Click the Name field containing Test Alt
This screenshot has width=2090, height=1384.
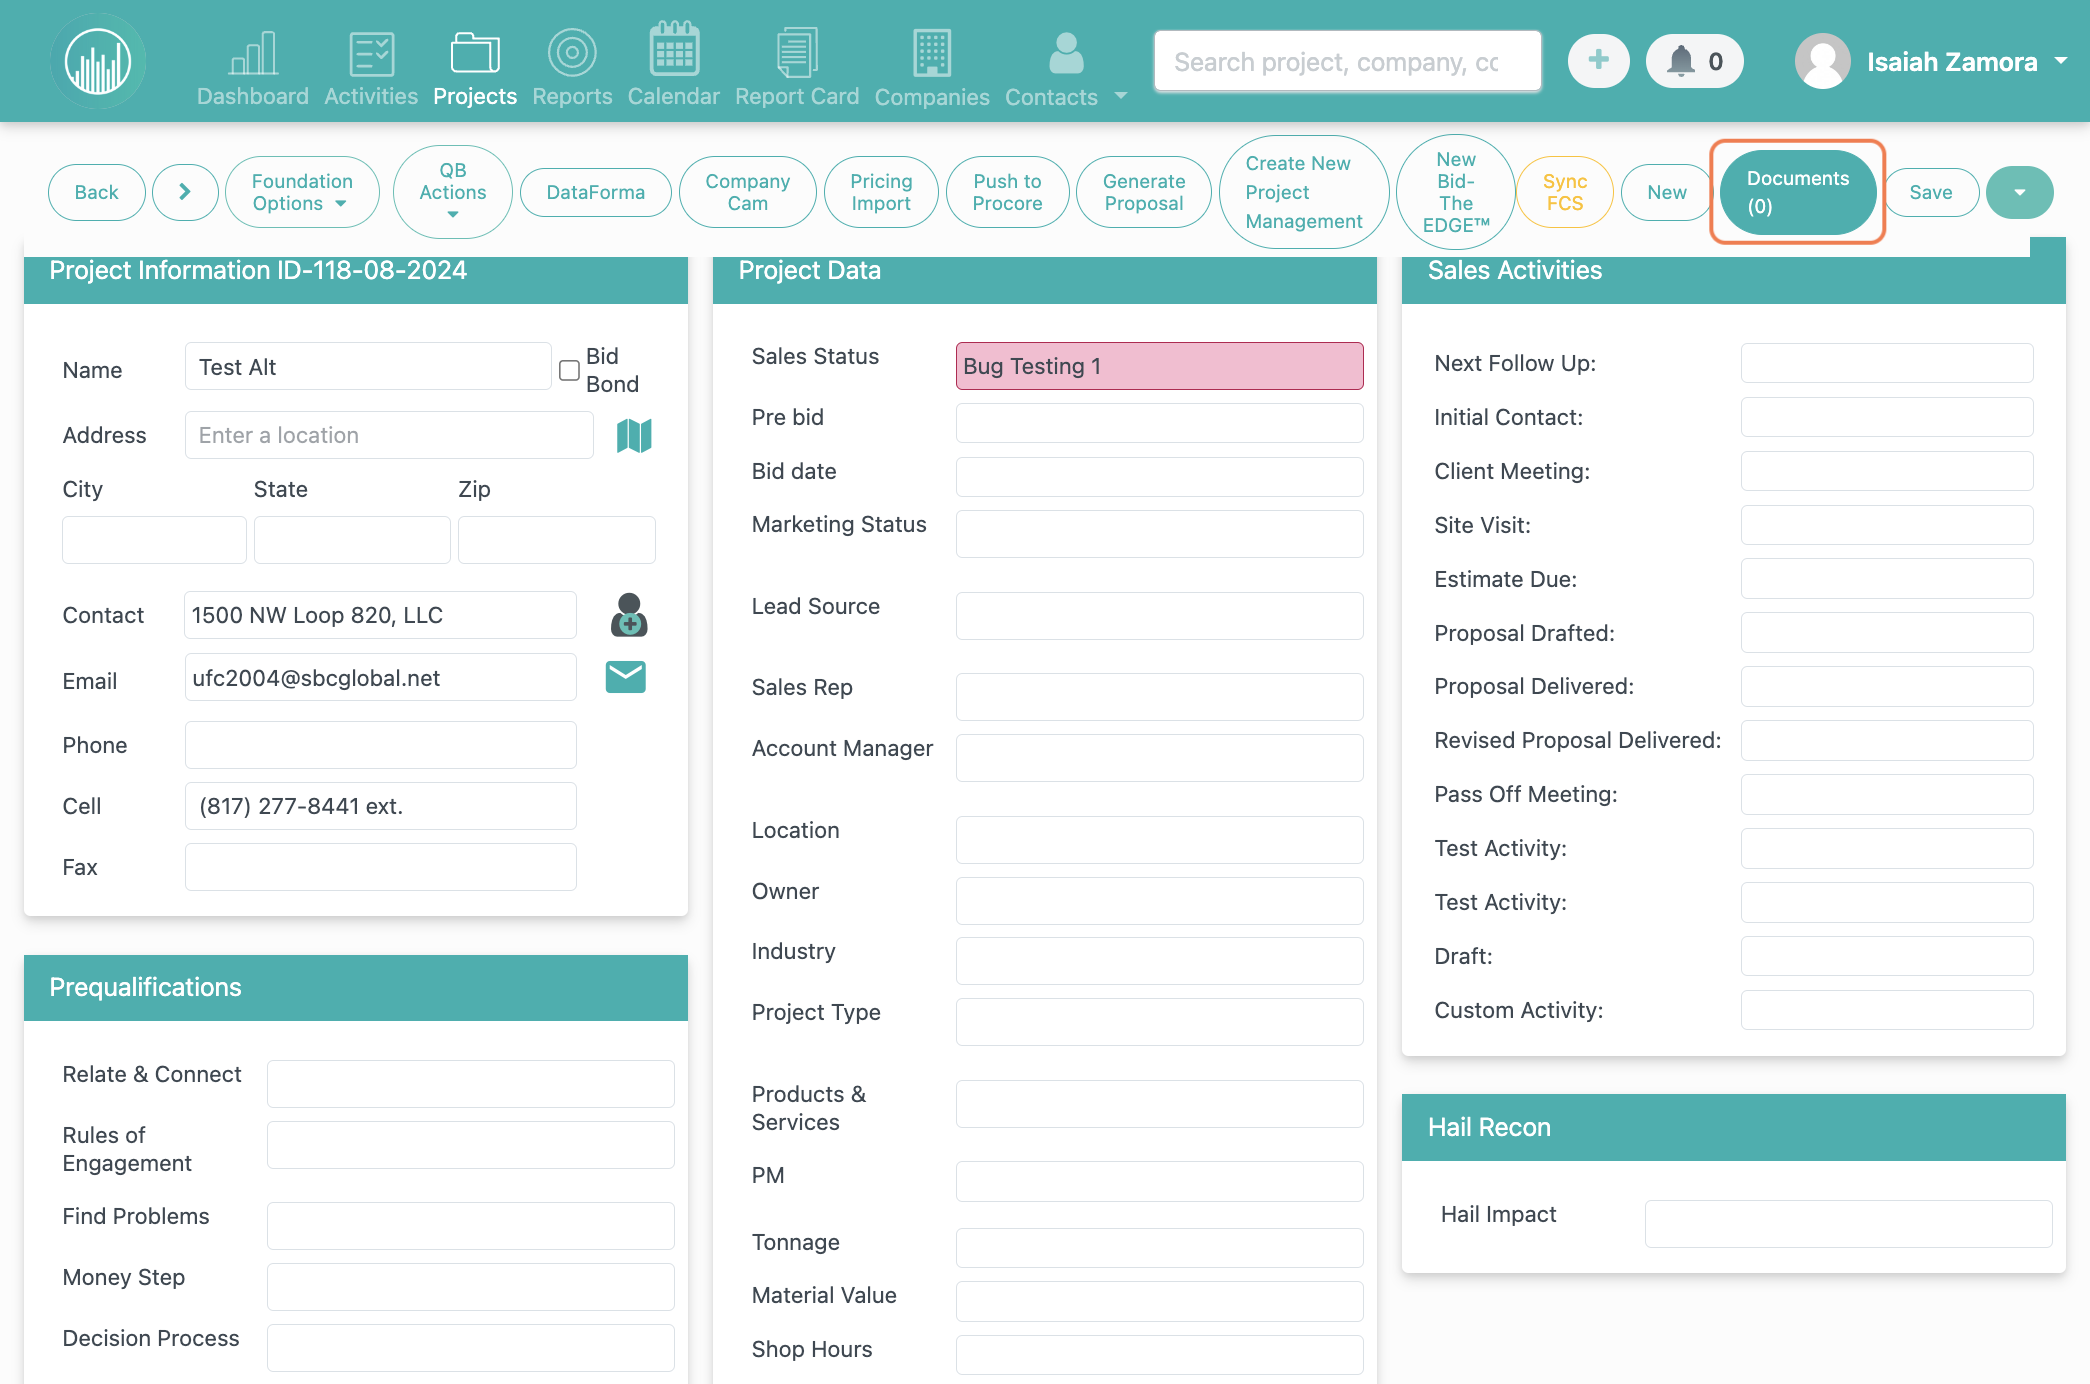(x=368, y=366)
